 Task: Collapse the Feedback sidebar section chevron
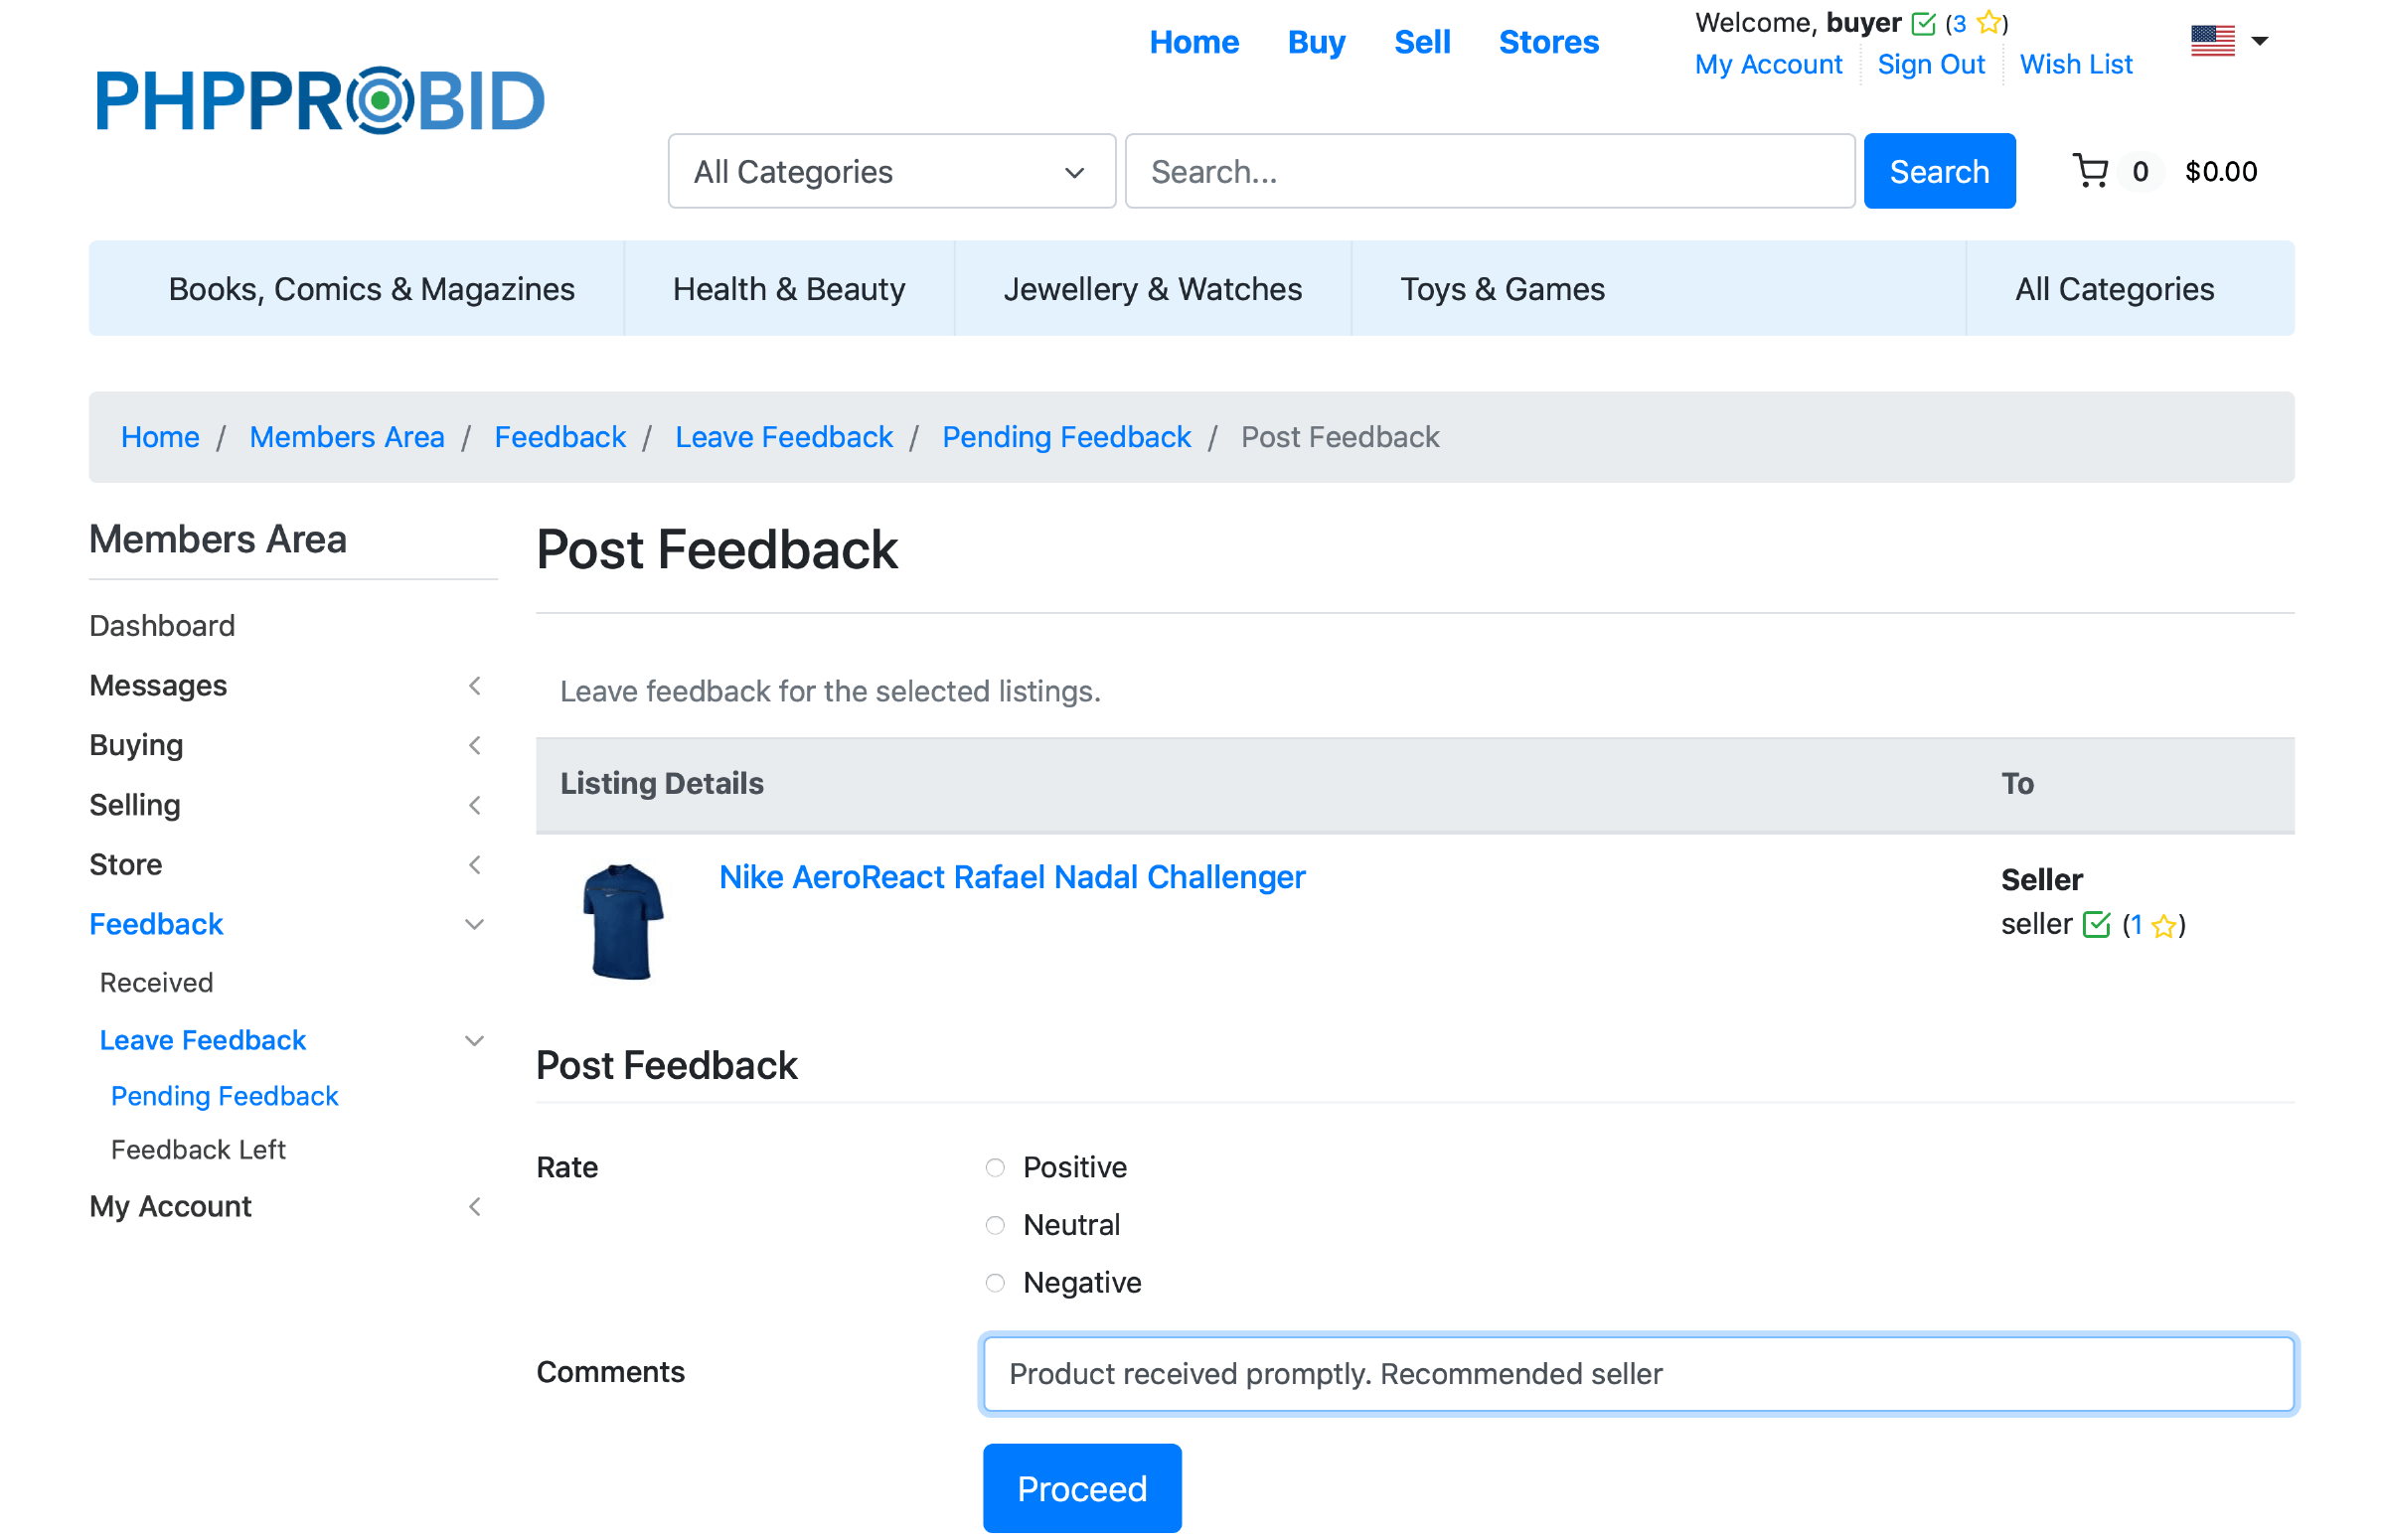[474, 925]
